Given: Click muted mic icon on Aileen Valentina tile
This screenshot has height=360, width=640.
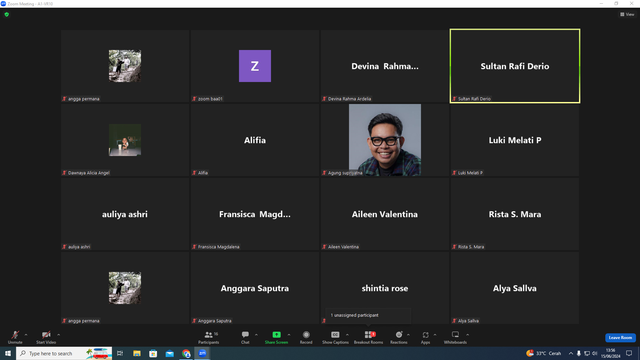Looking at the screenshot, I should (324, 247).
